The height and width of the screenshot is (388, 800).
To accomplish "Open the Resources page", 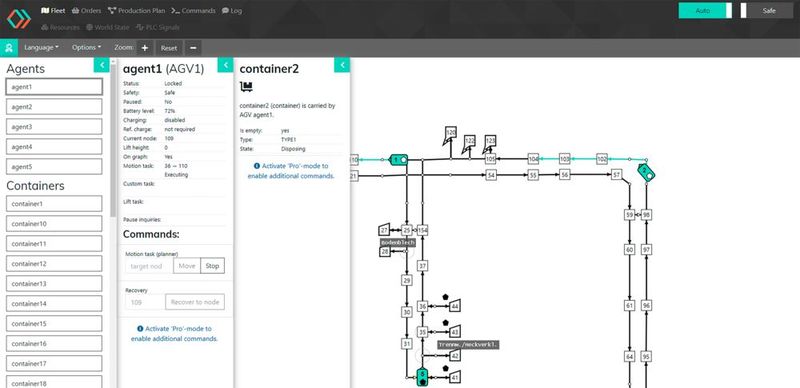I will click(x=60, y=27).
